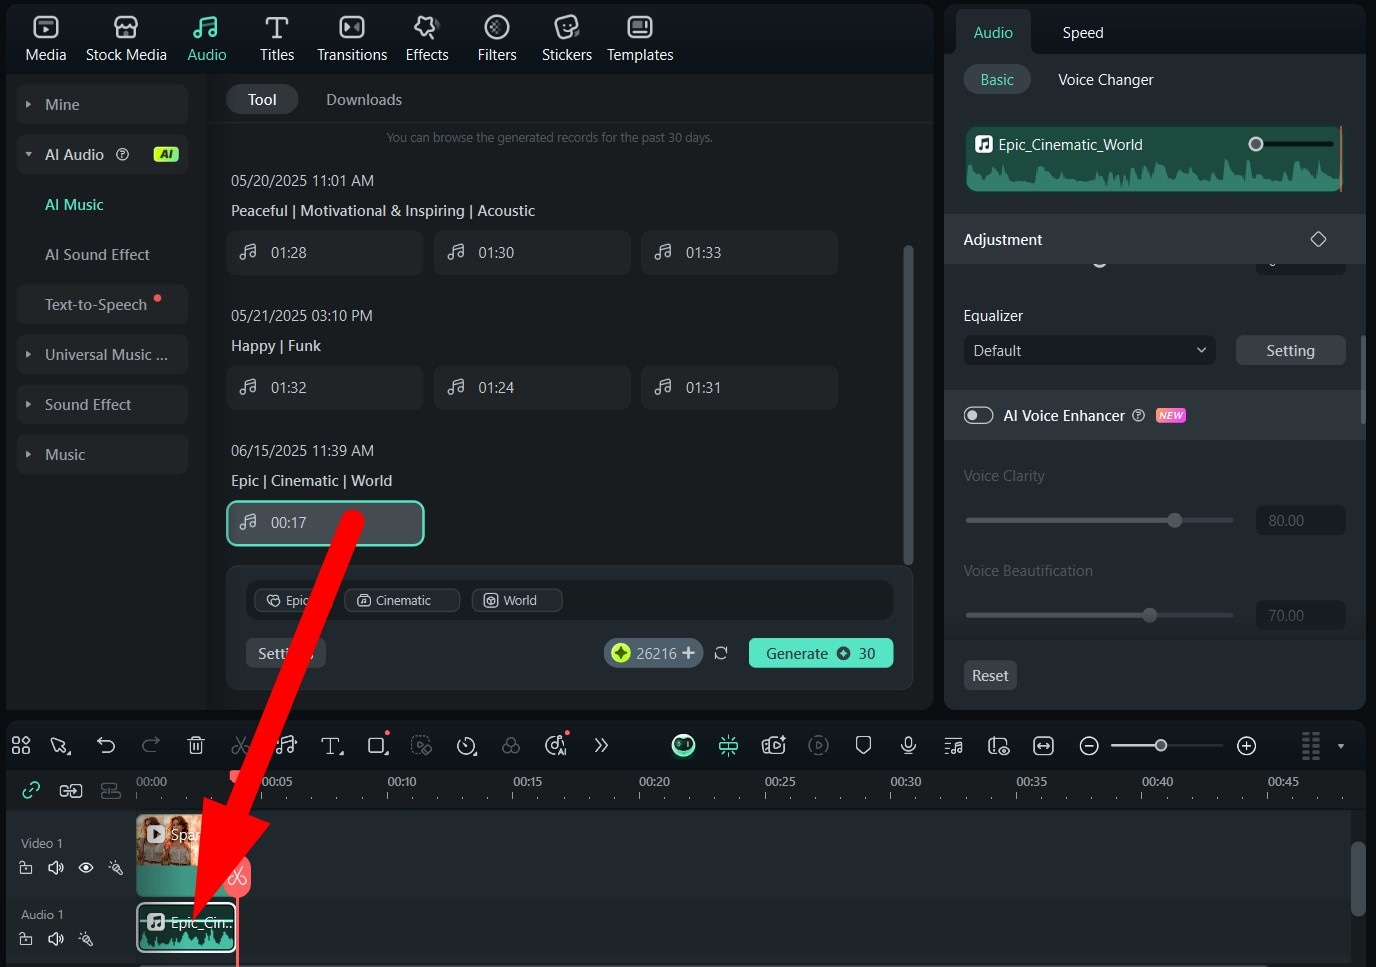Click the timeline zoom in plus icon
This screenshot has height=967, width=1376.
click(x=1246, y=745)
